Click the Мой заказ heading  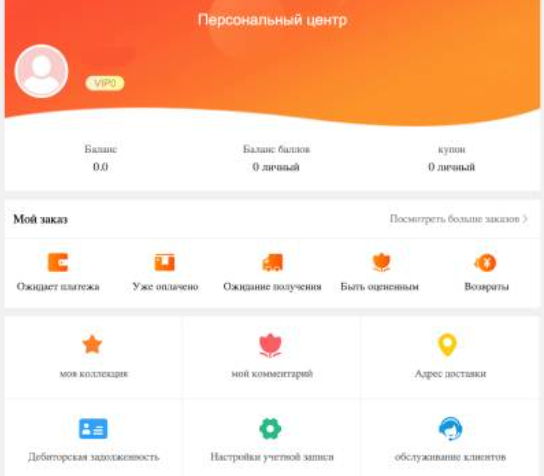coord(40,219)
